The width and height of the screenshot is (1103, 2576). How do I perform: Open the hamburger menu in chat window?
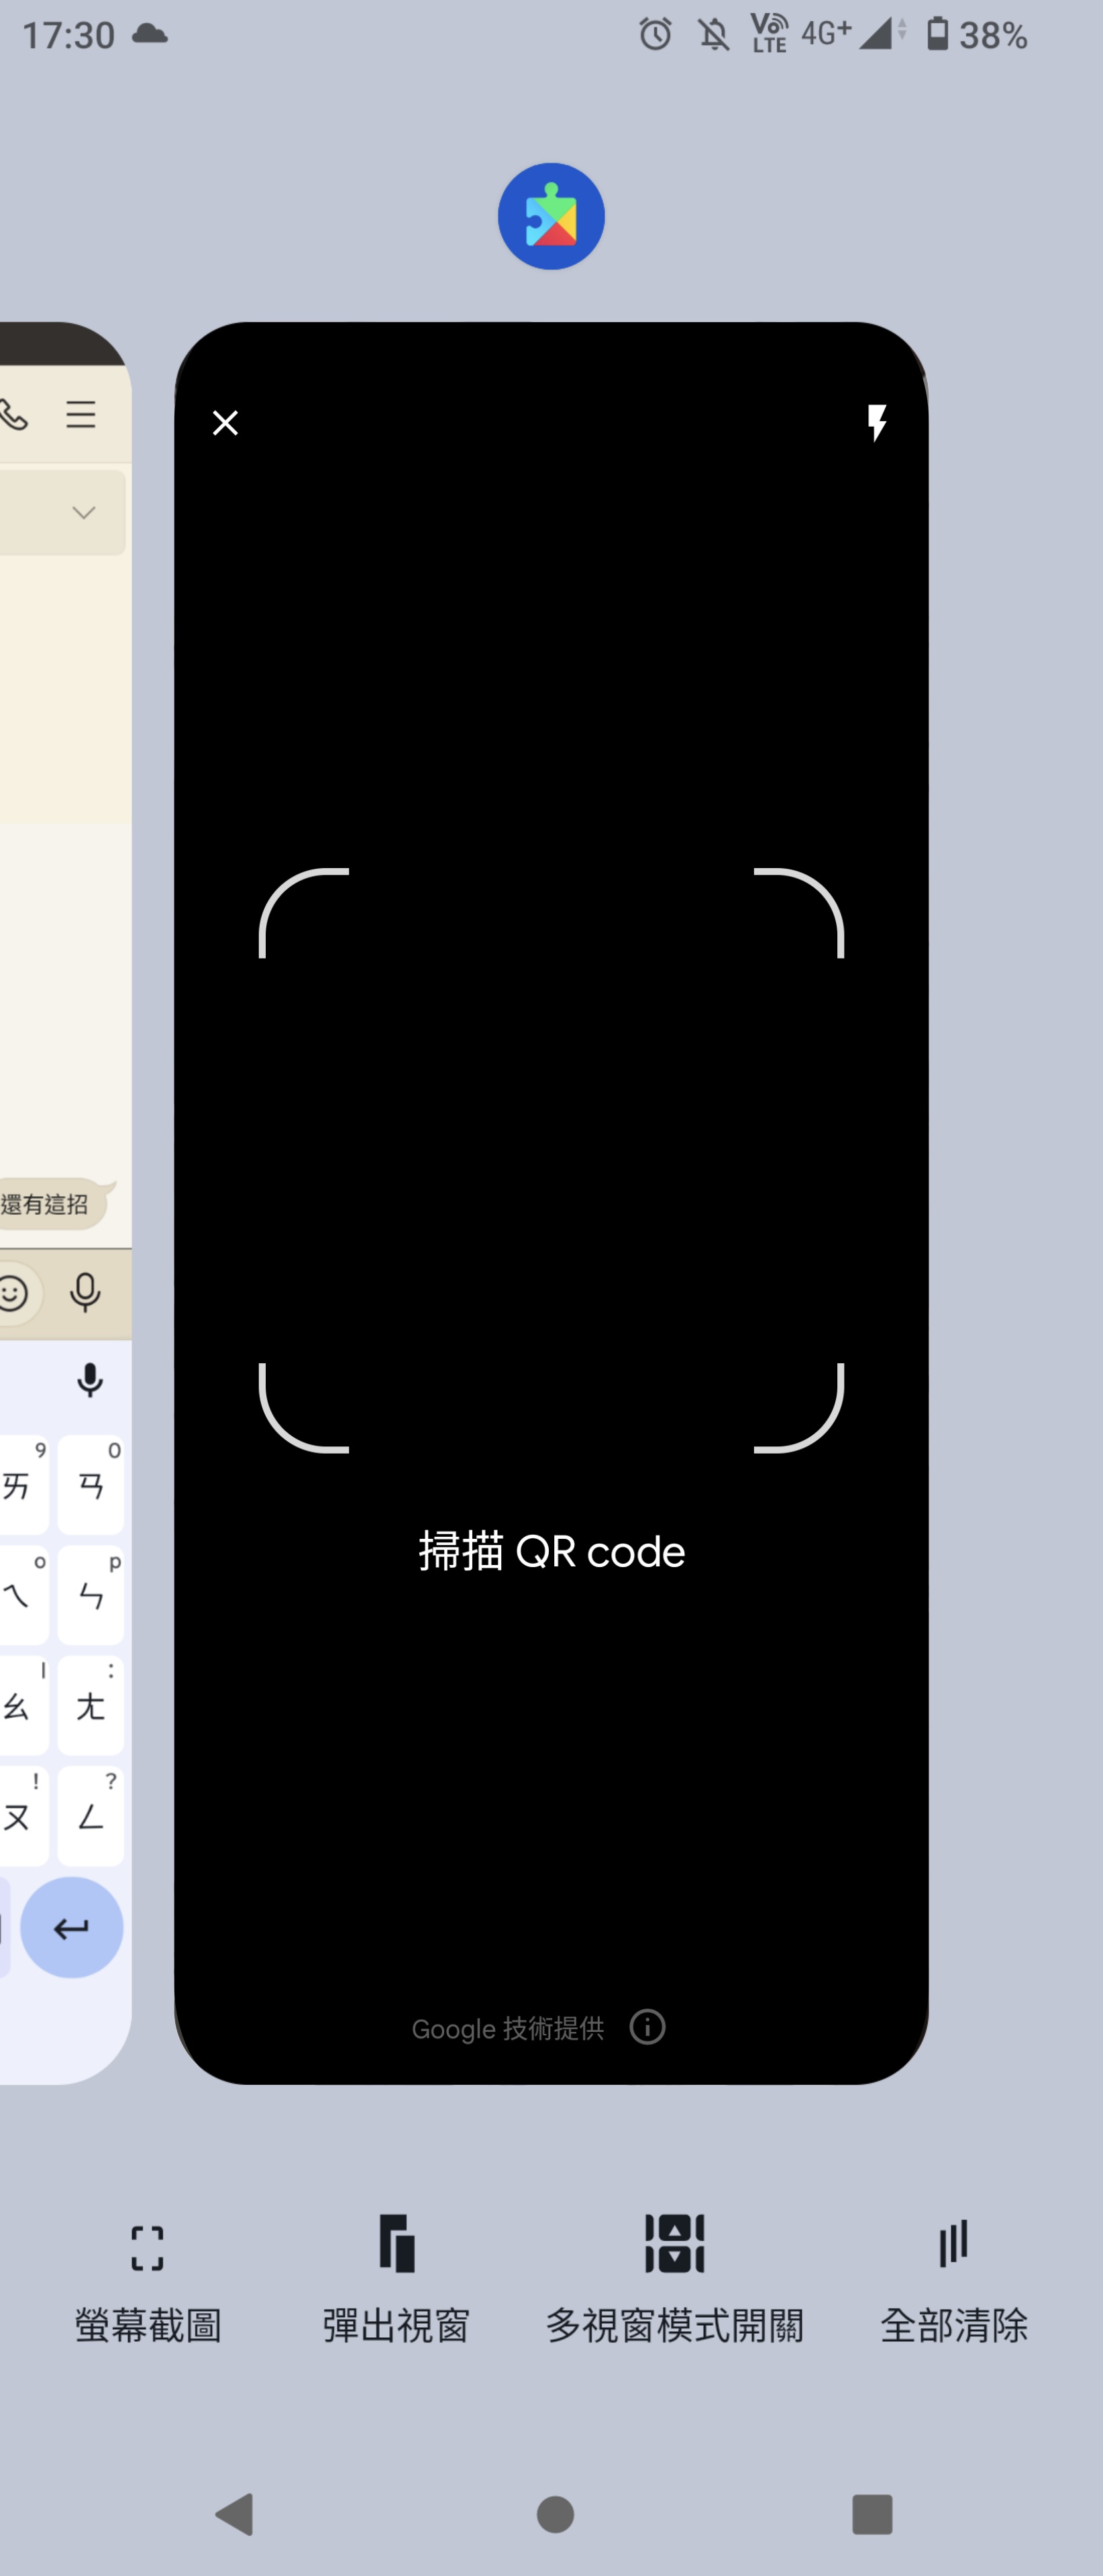point(81,414)
